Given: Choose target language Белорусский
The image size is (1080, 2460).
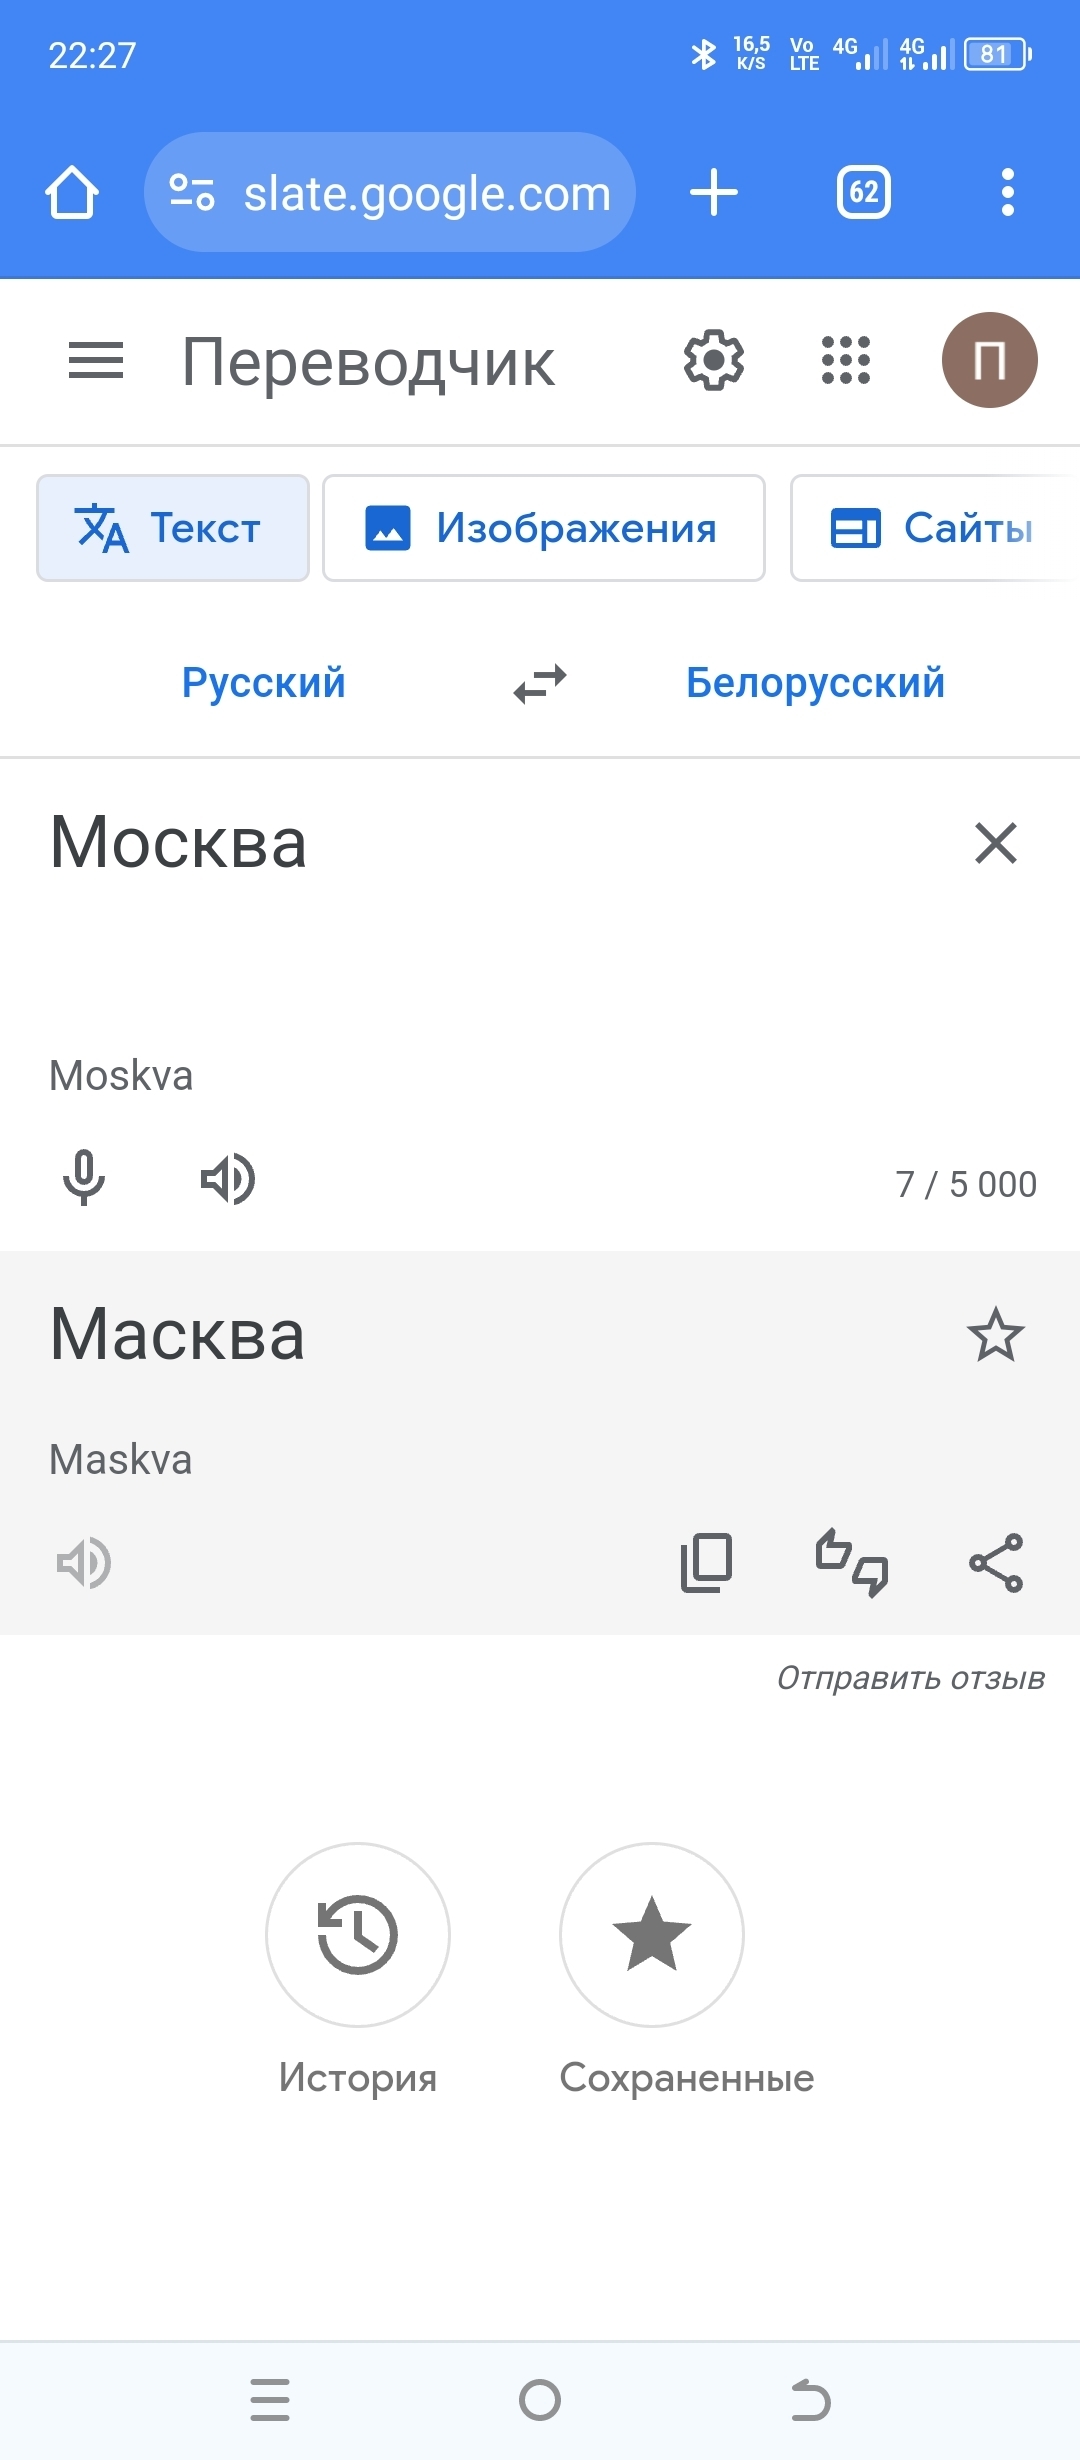Looking at the screenshot, I should [x=815, y=683].
